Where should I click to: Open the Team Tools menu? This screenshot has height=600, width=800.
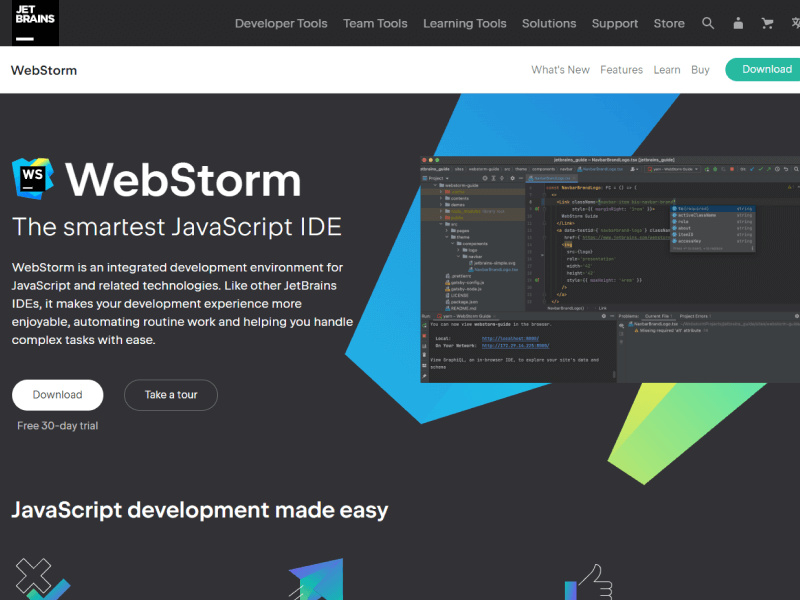point(375,23)
